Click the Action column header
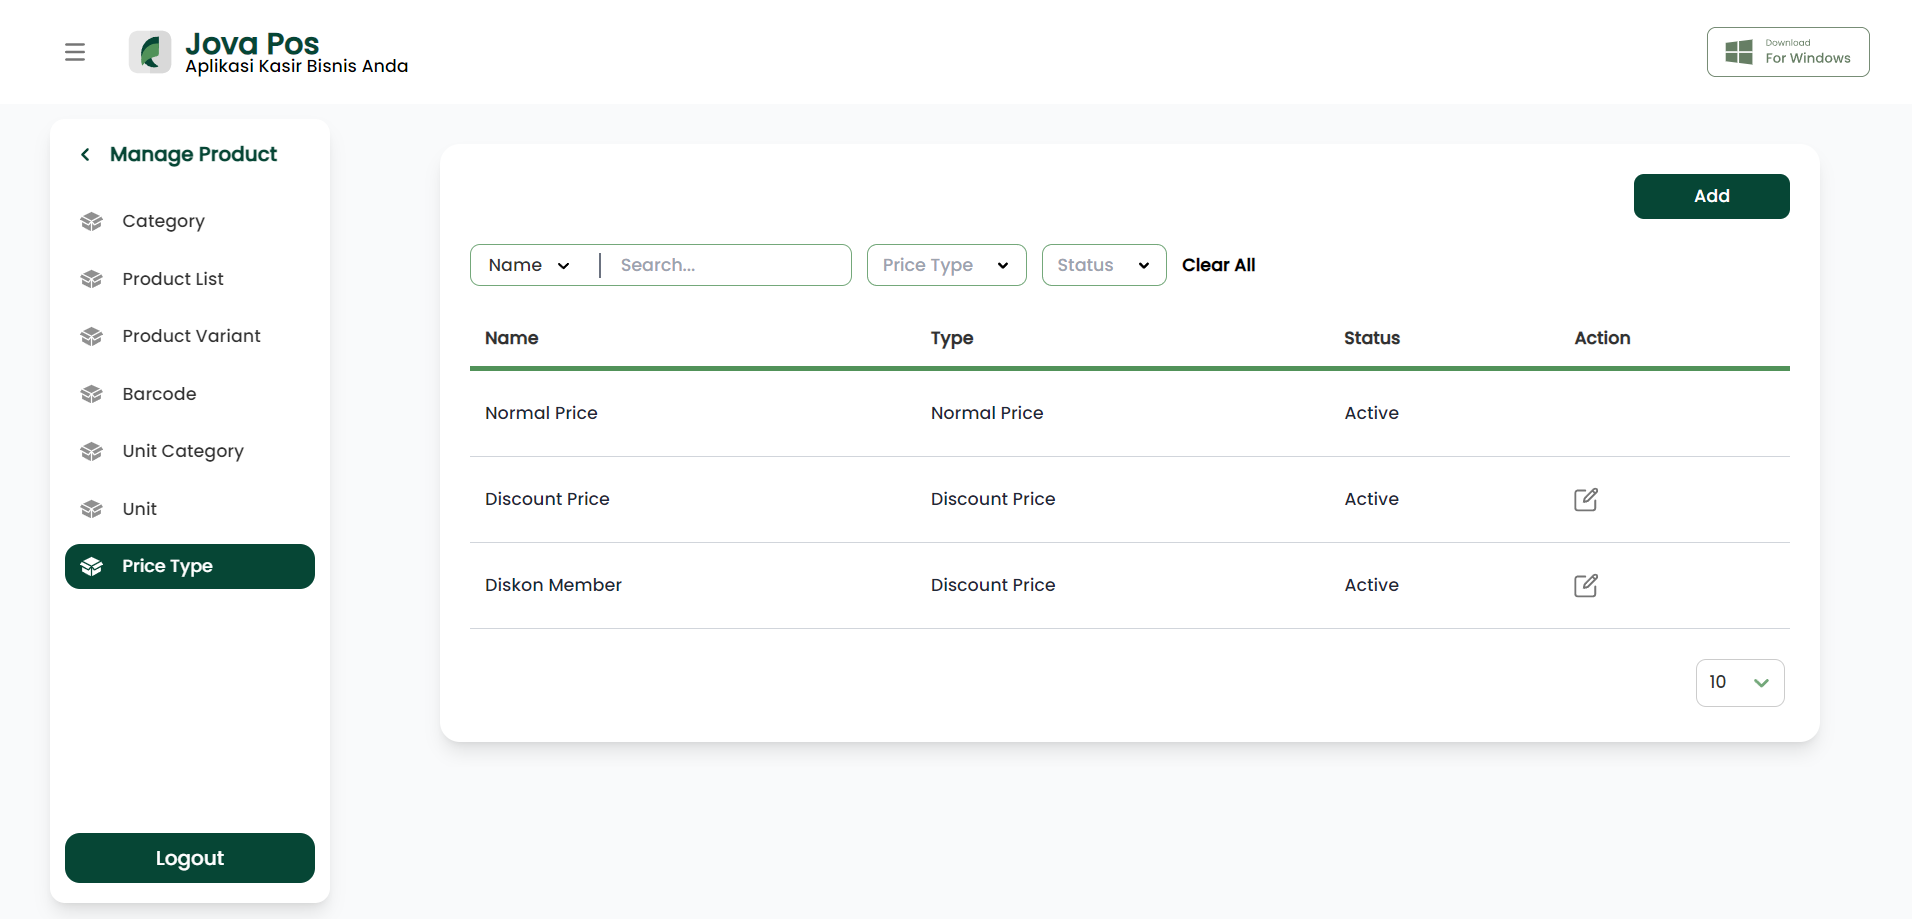The width and height of the screenshot is (1912, 919). [x=1602, y=338]
